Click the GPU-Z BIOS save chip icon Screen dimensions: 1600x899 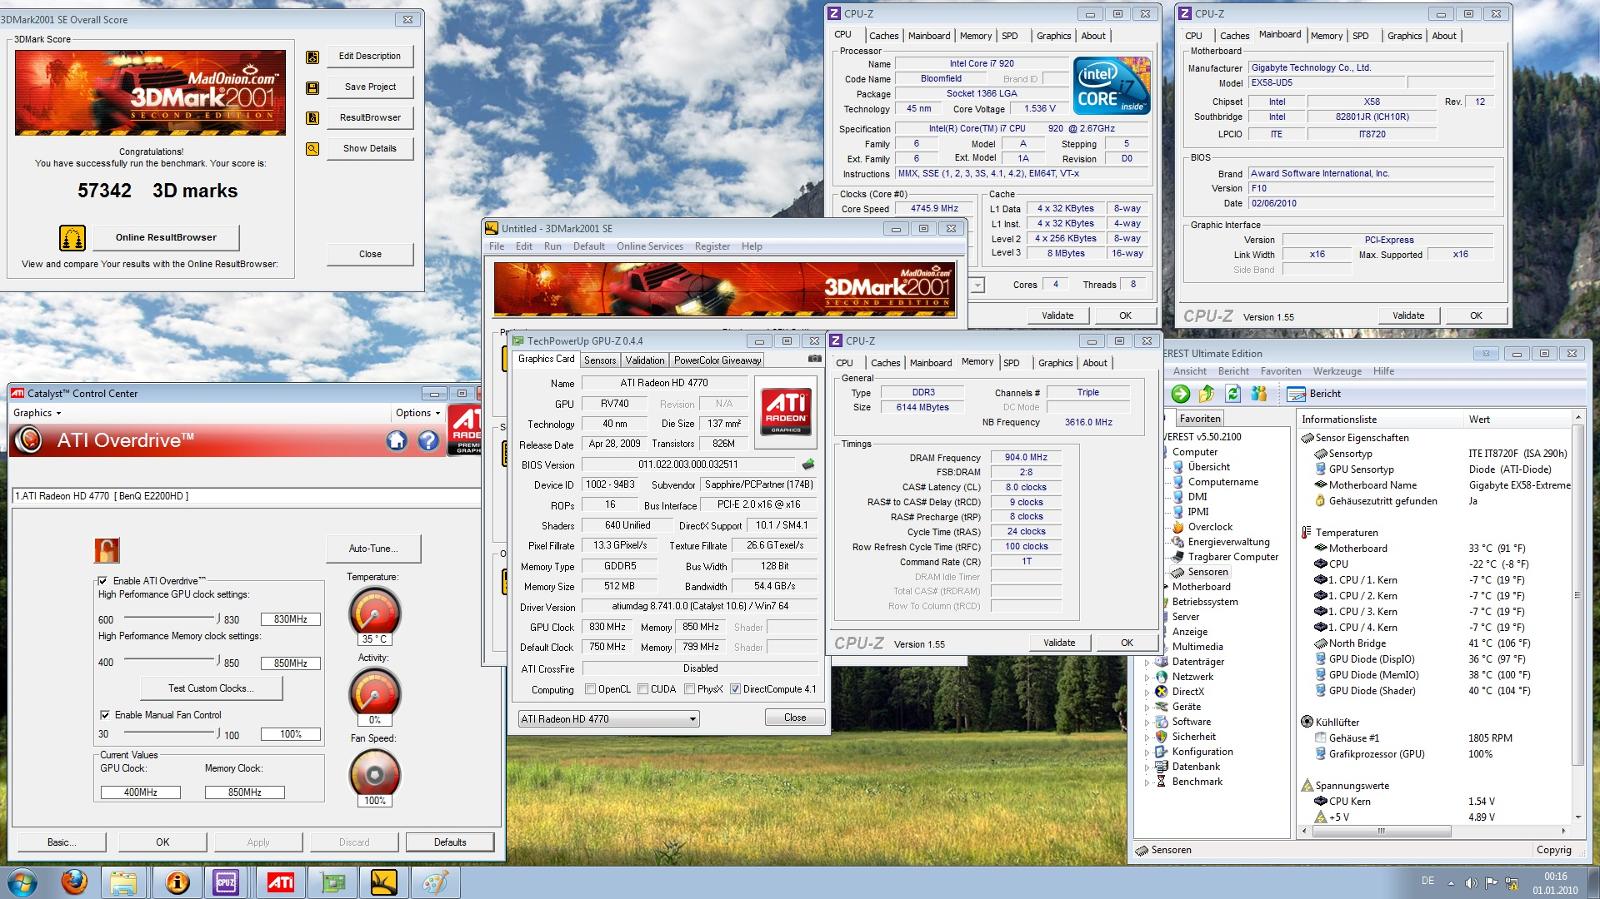(x=808, y=465)
